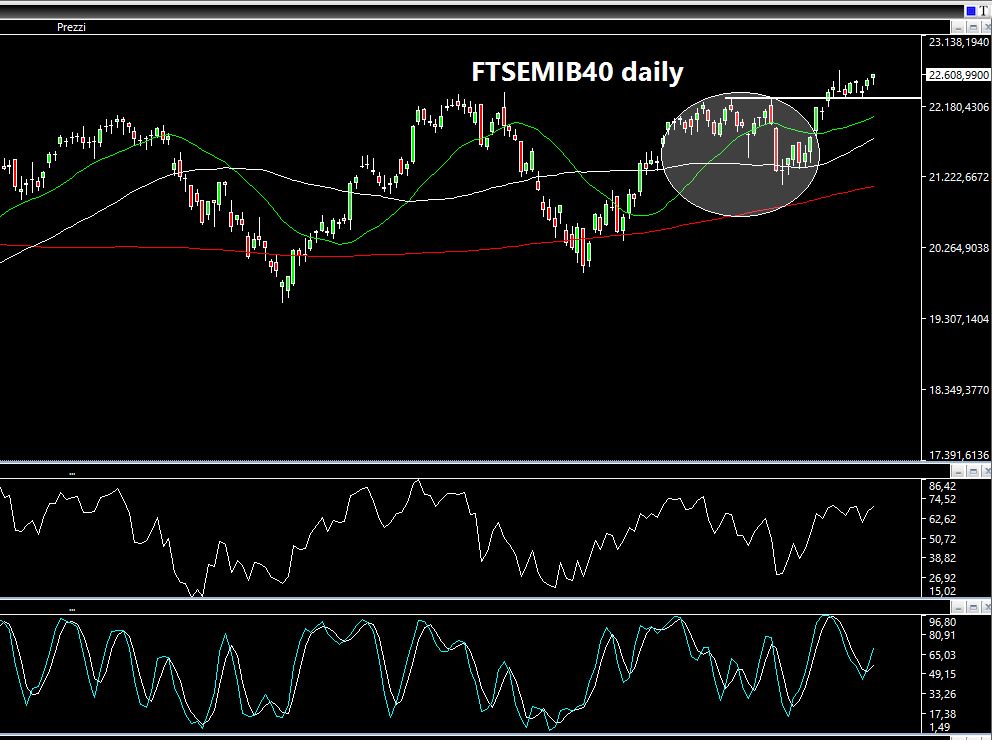Click the 38,82 indicator scale value
This screenshot has width=992, height=740.
pos(943,558)
